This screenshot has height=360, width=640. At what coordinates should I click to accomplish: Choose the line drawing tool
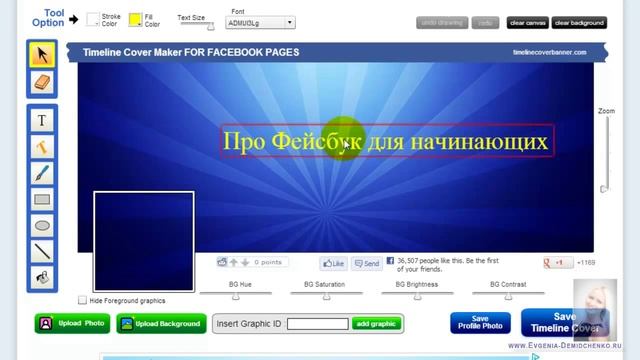[x=42, y=251]
